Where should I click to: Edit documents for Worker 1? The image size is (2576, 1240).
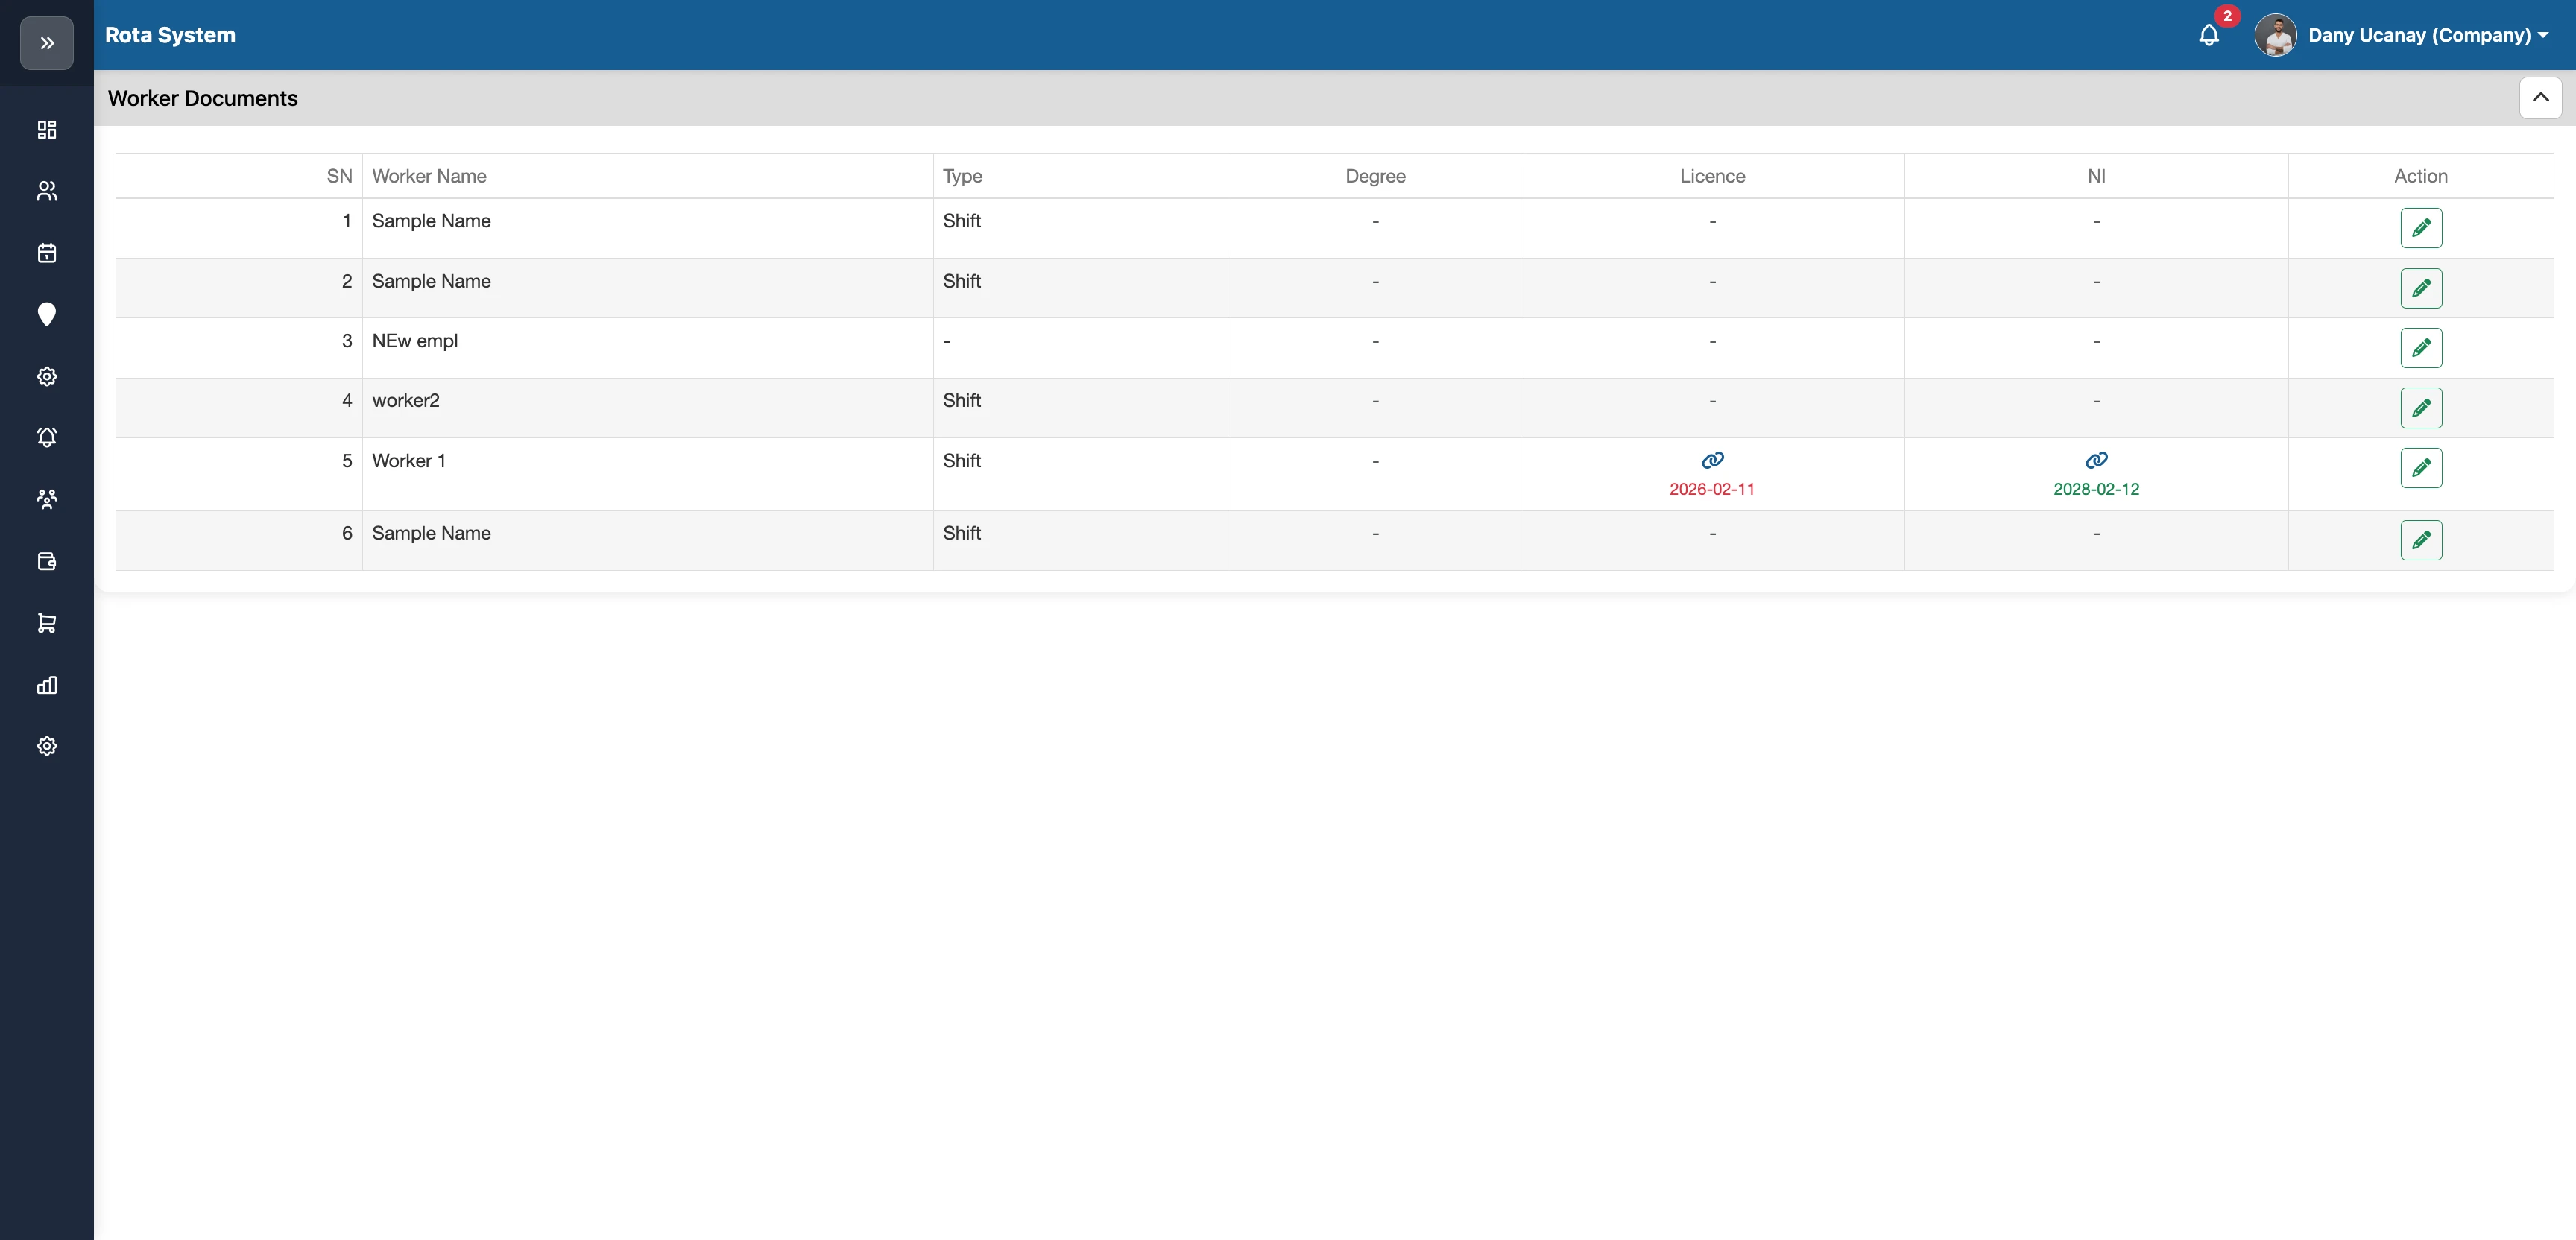pyautogui.click(x=2421, y=468)
